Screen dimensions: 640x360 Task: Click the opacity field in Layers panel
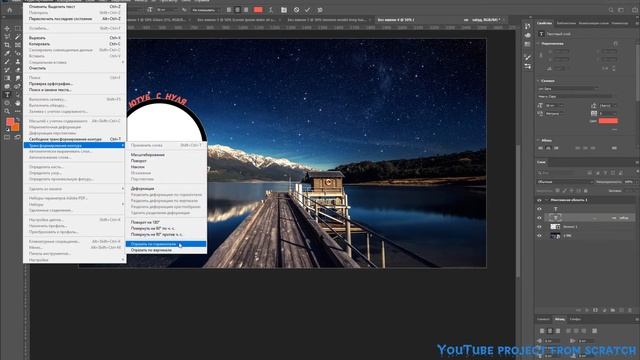(x=629, y=182)
